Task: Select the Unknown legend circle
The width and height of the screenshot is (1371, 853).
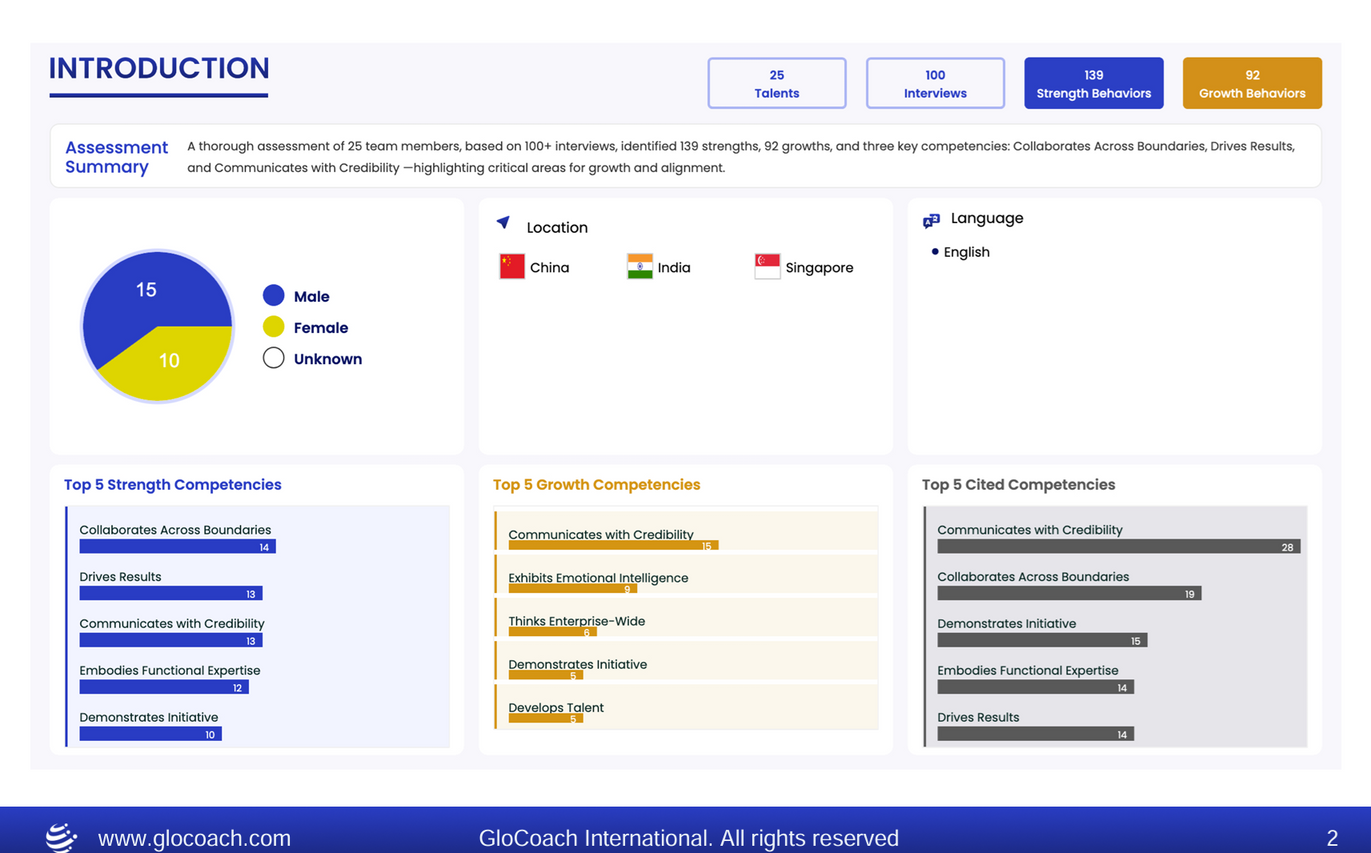Action: 273,358
